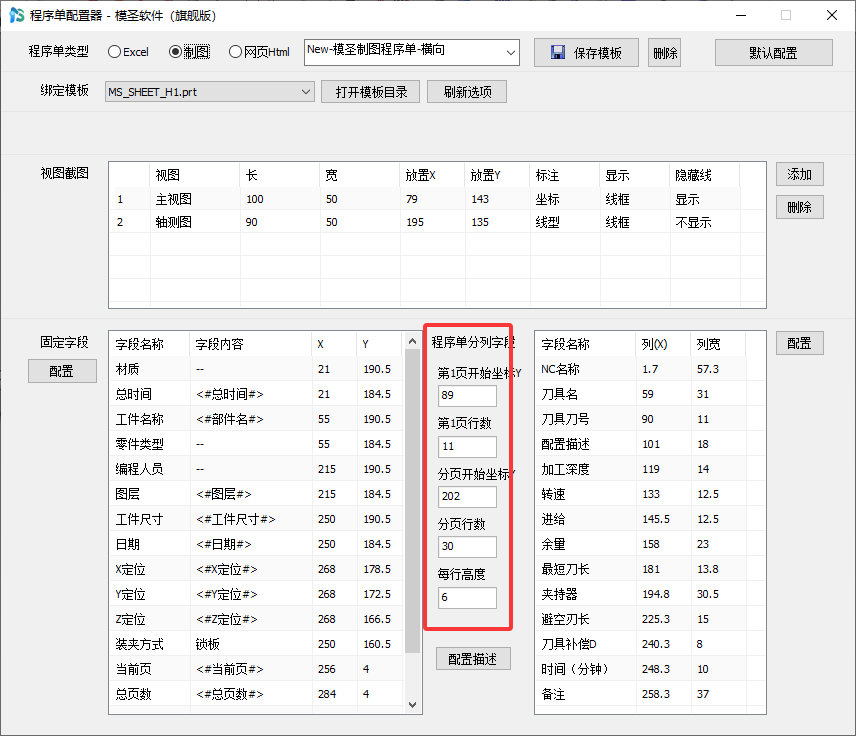The height and width of the screenshot is (736, 856).
Task: Select the 材质 fixed field row
Action: pos(257,369)
